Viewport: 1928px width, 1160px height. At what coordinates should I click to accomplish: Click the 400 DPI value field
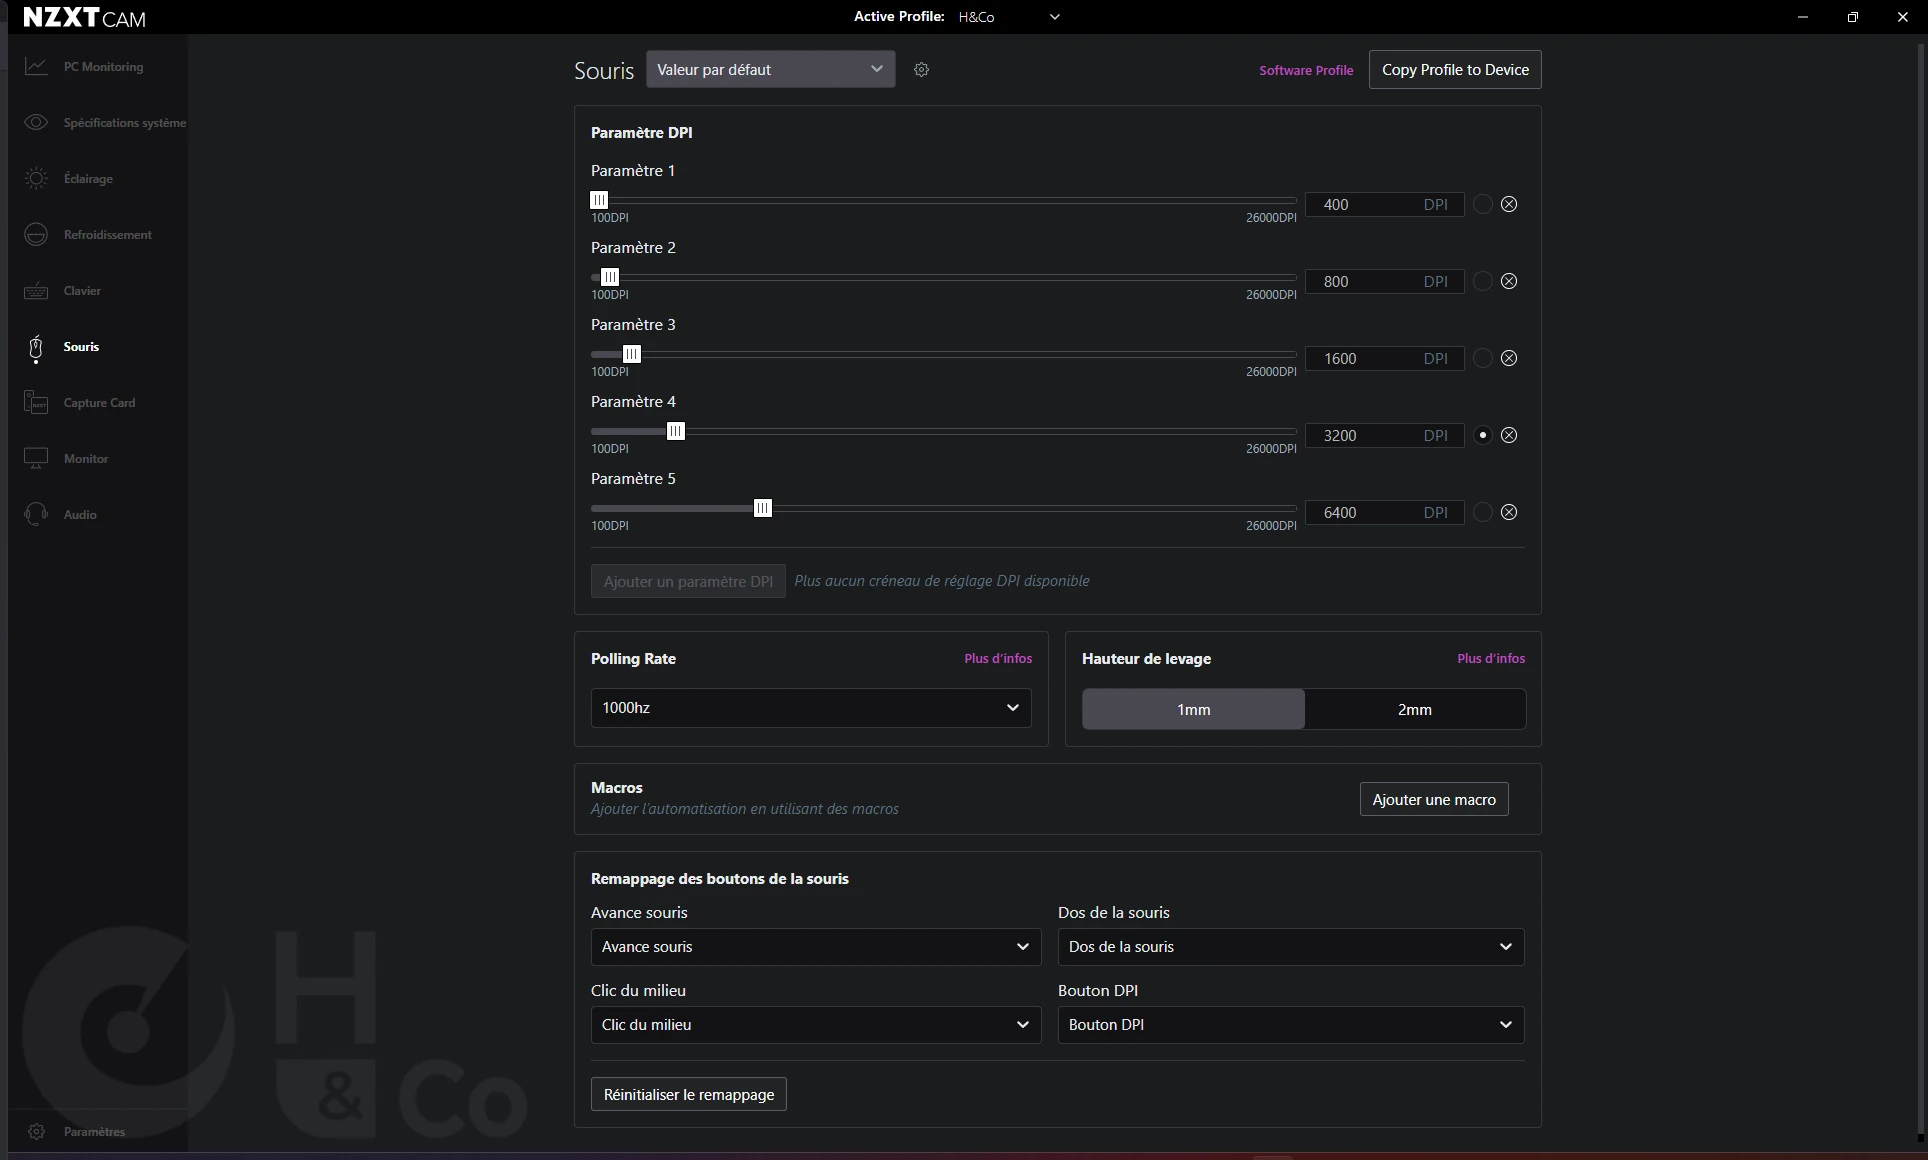[1385, 204]
